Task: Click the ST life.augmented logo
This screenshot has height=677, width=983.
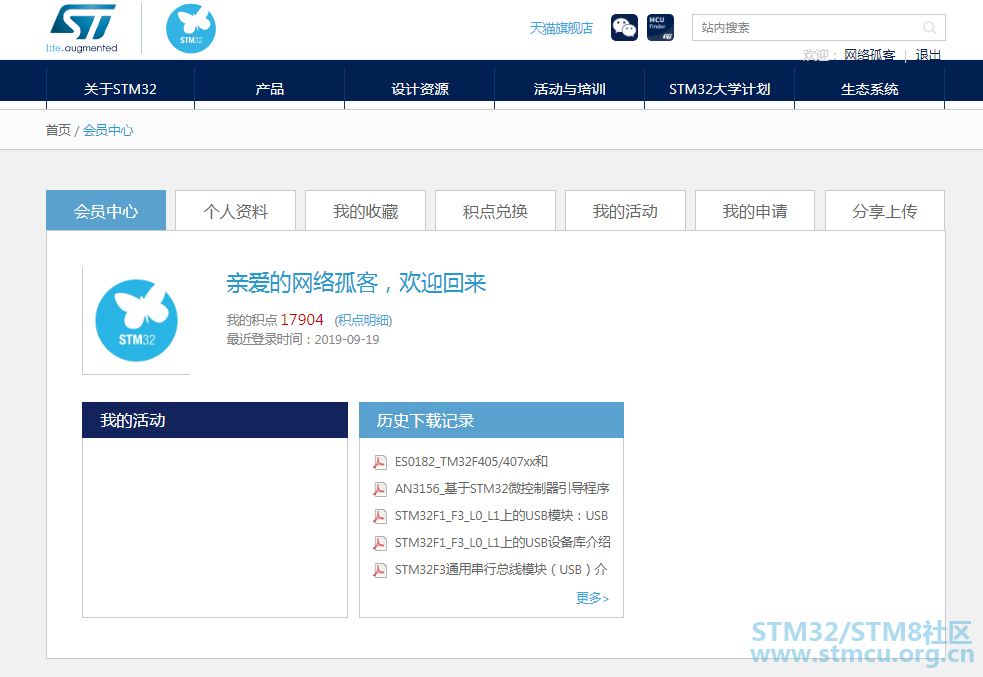Action: click(x=83, y=29)
